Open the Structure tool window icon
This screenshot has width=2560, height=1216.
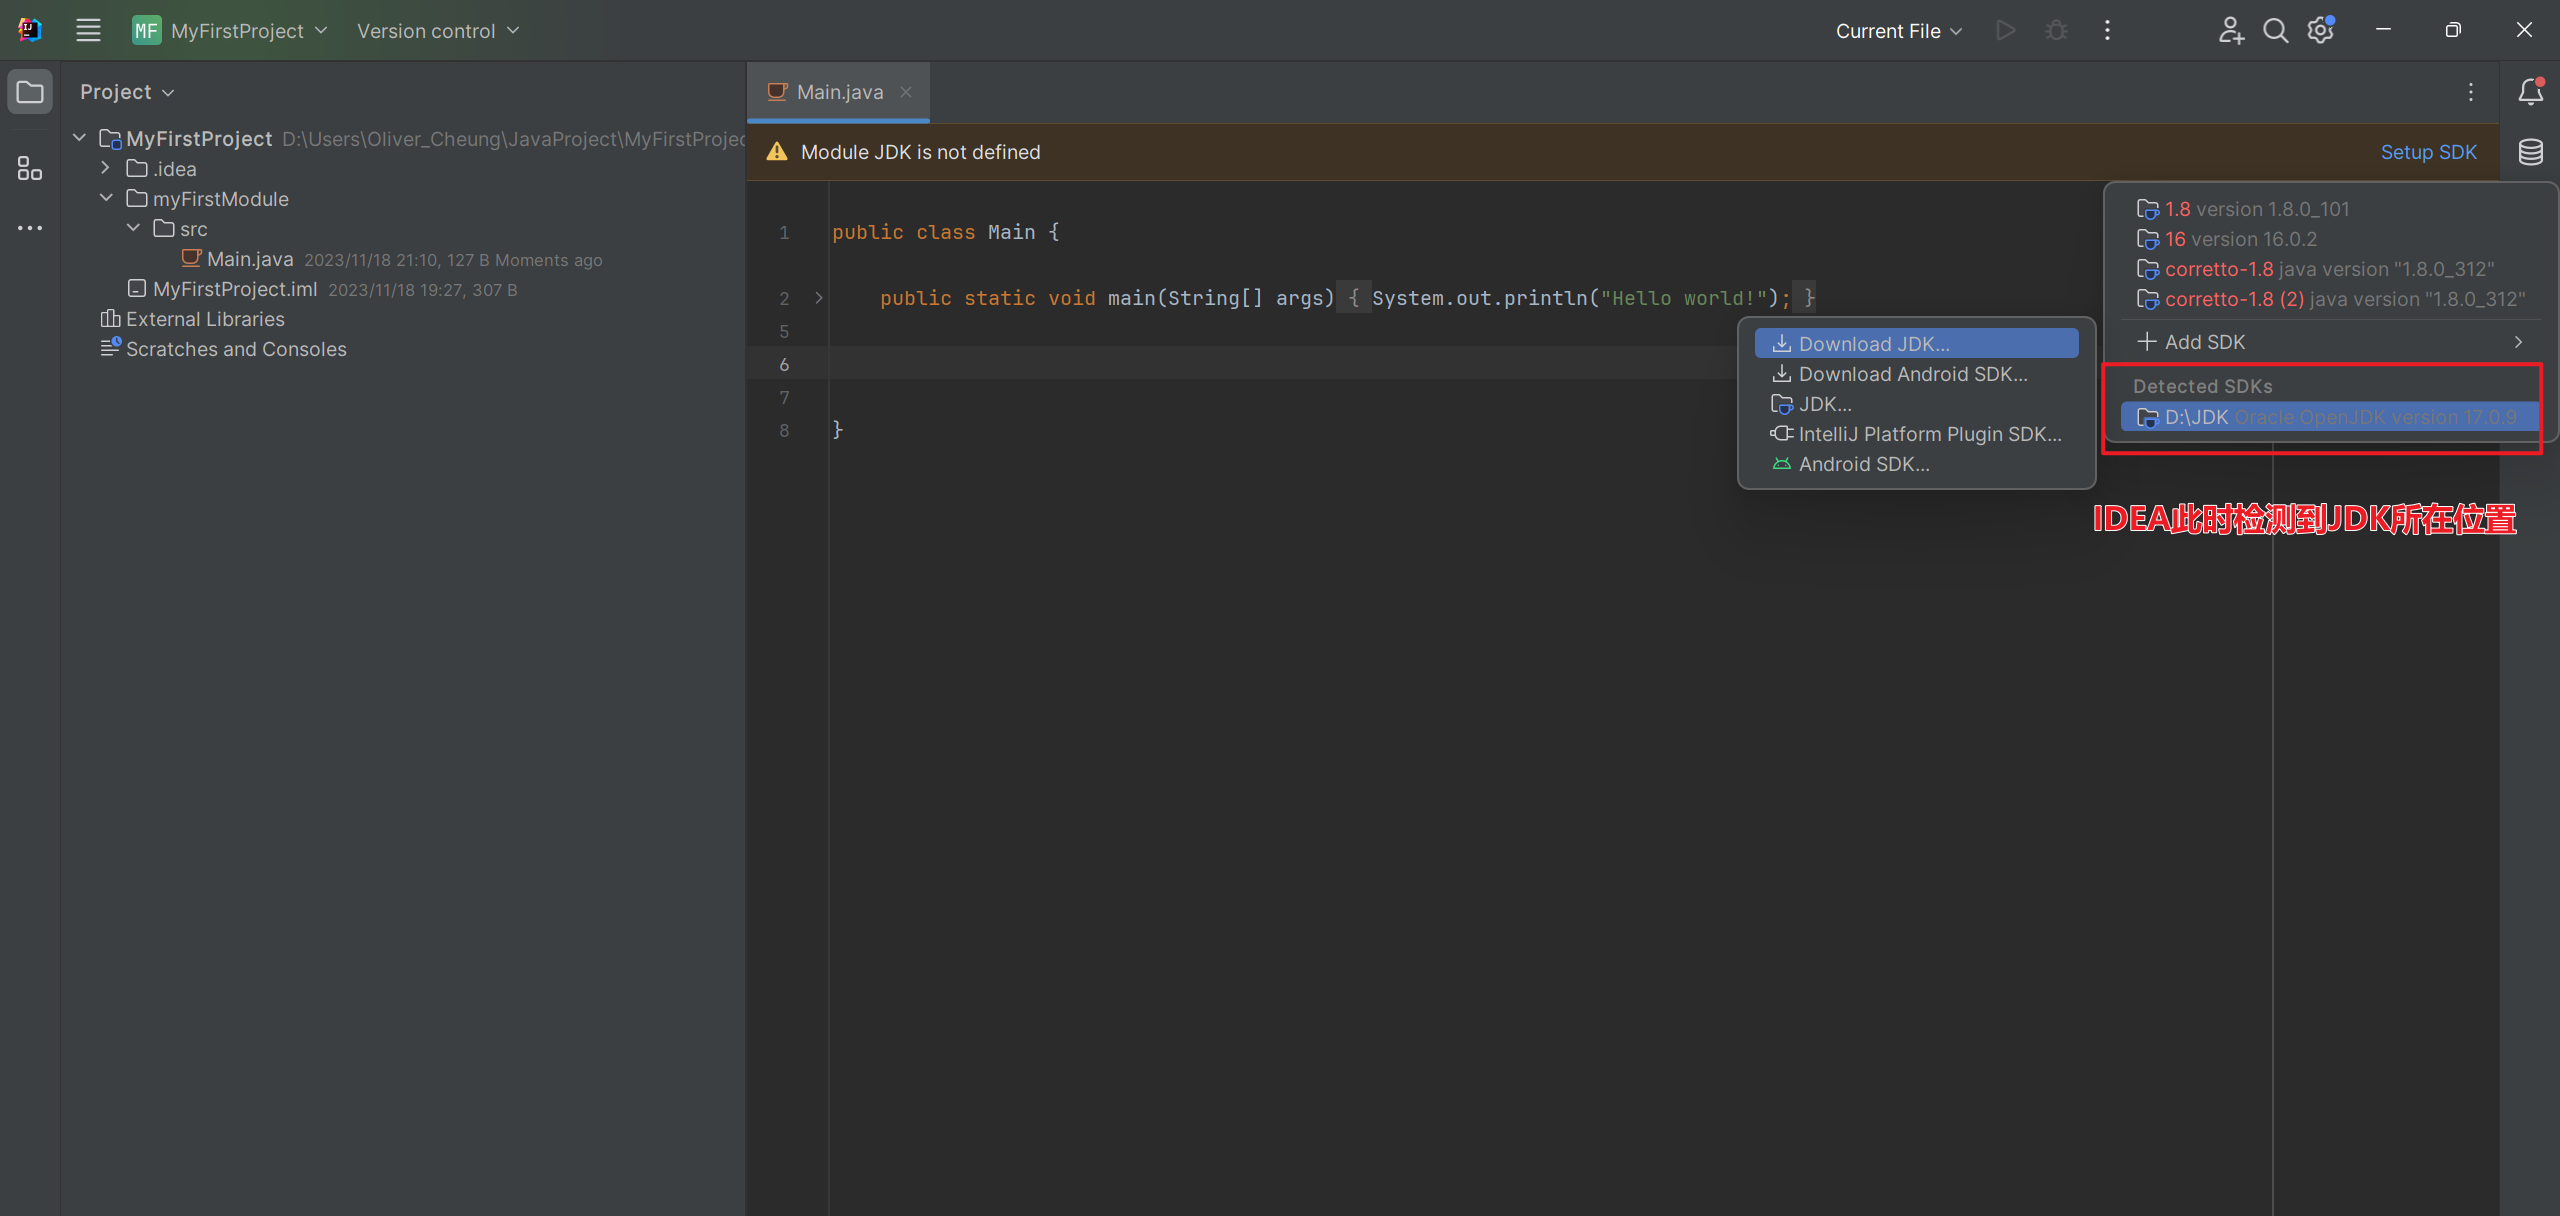30,168
